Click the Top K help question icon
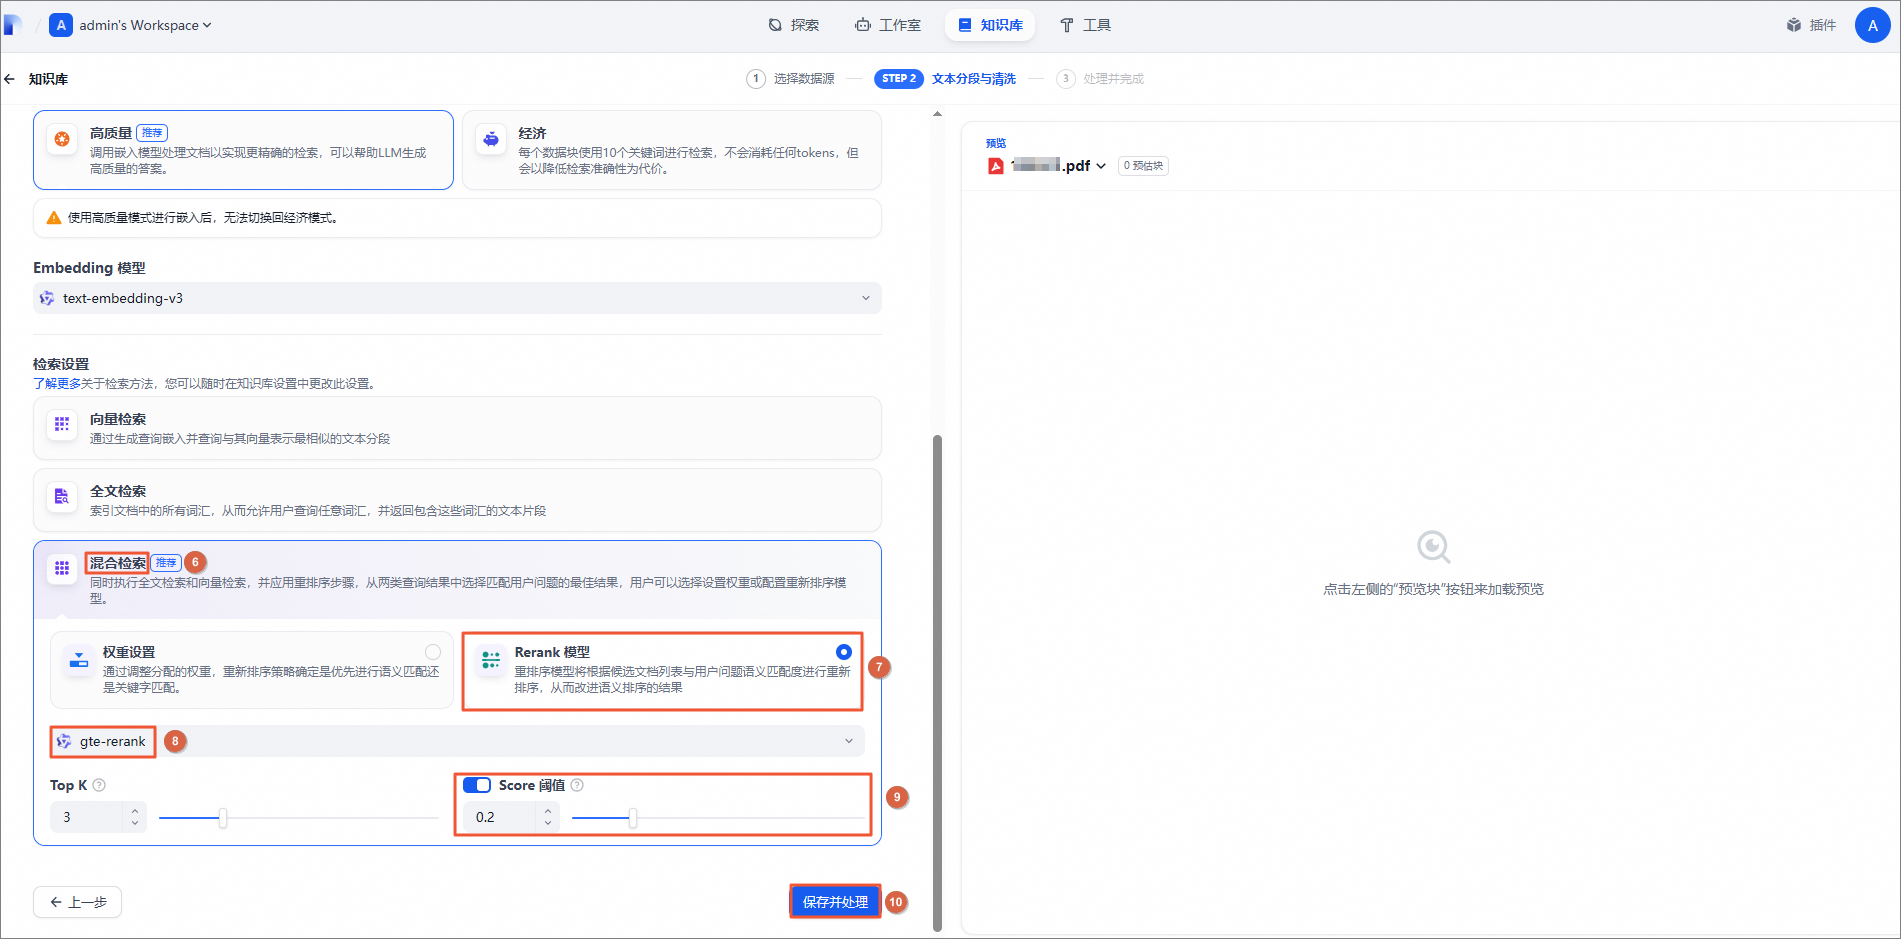 [99, 785]
